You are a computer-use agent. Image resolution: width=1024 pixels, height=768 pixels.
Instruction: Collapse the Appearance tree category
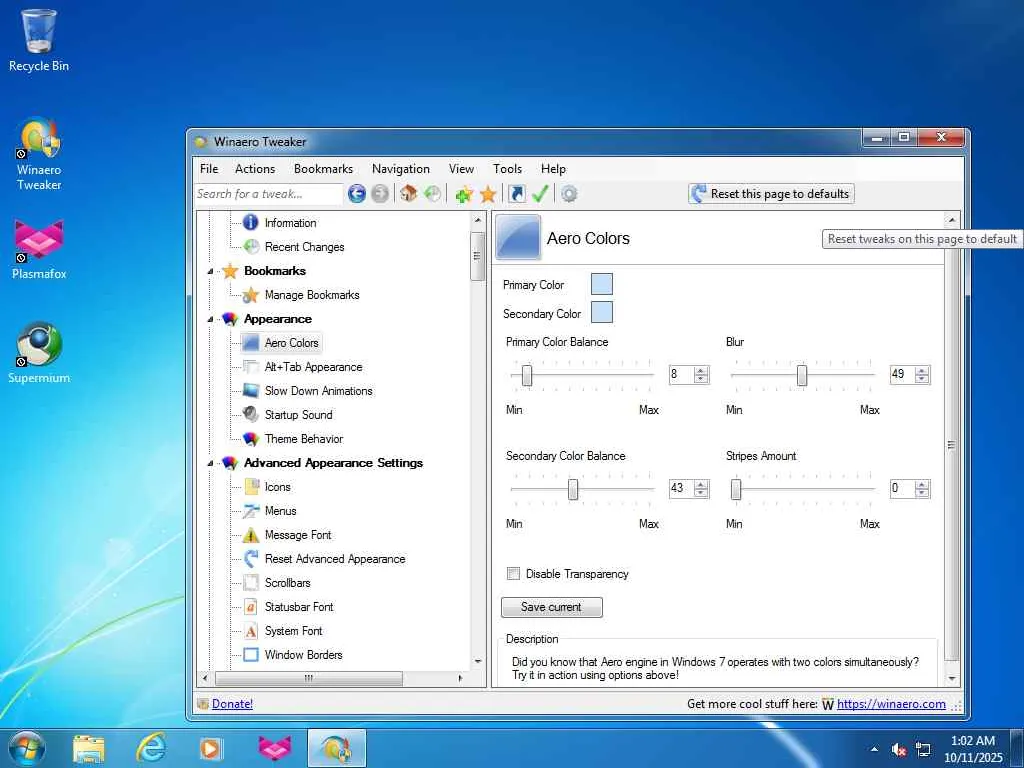tap(210, 320)
